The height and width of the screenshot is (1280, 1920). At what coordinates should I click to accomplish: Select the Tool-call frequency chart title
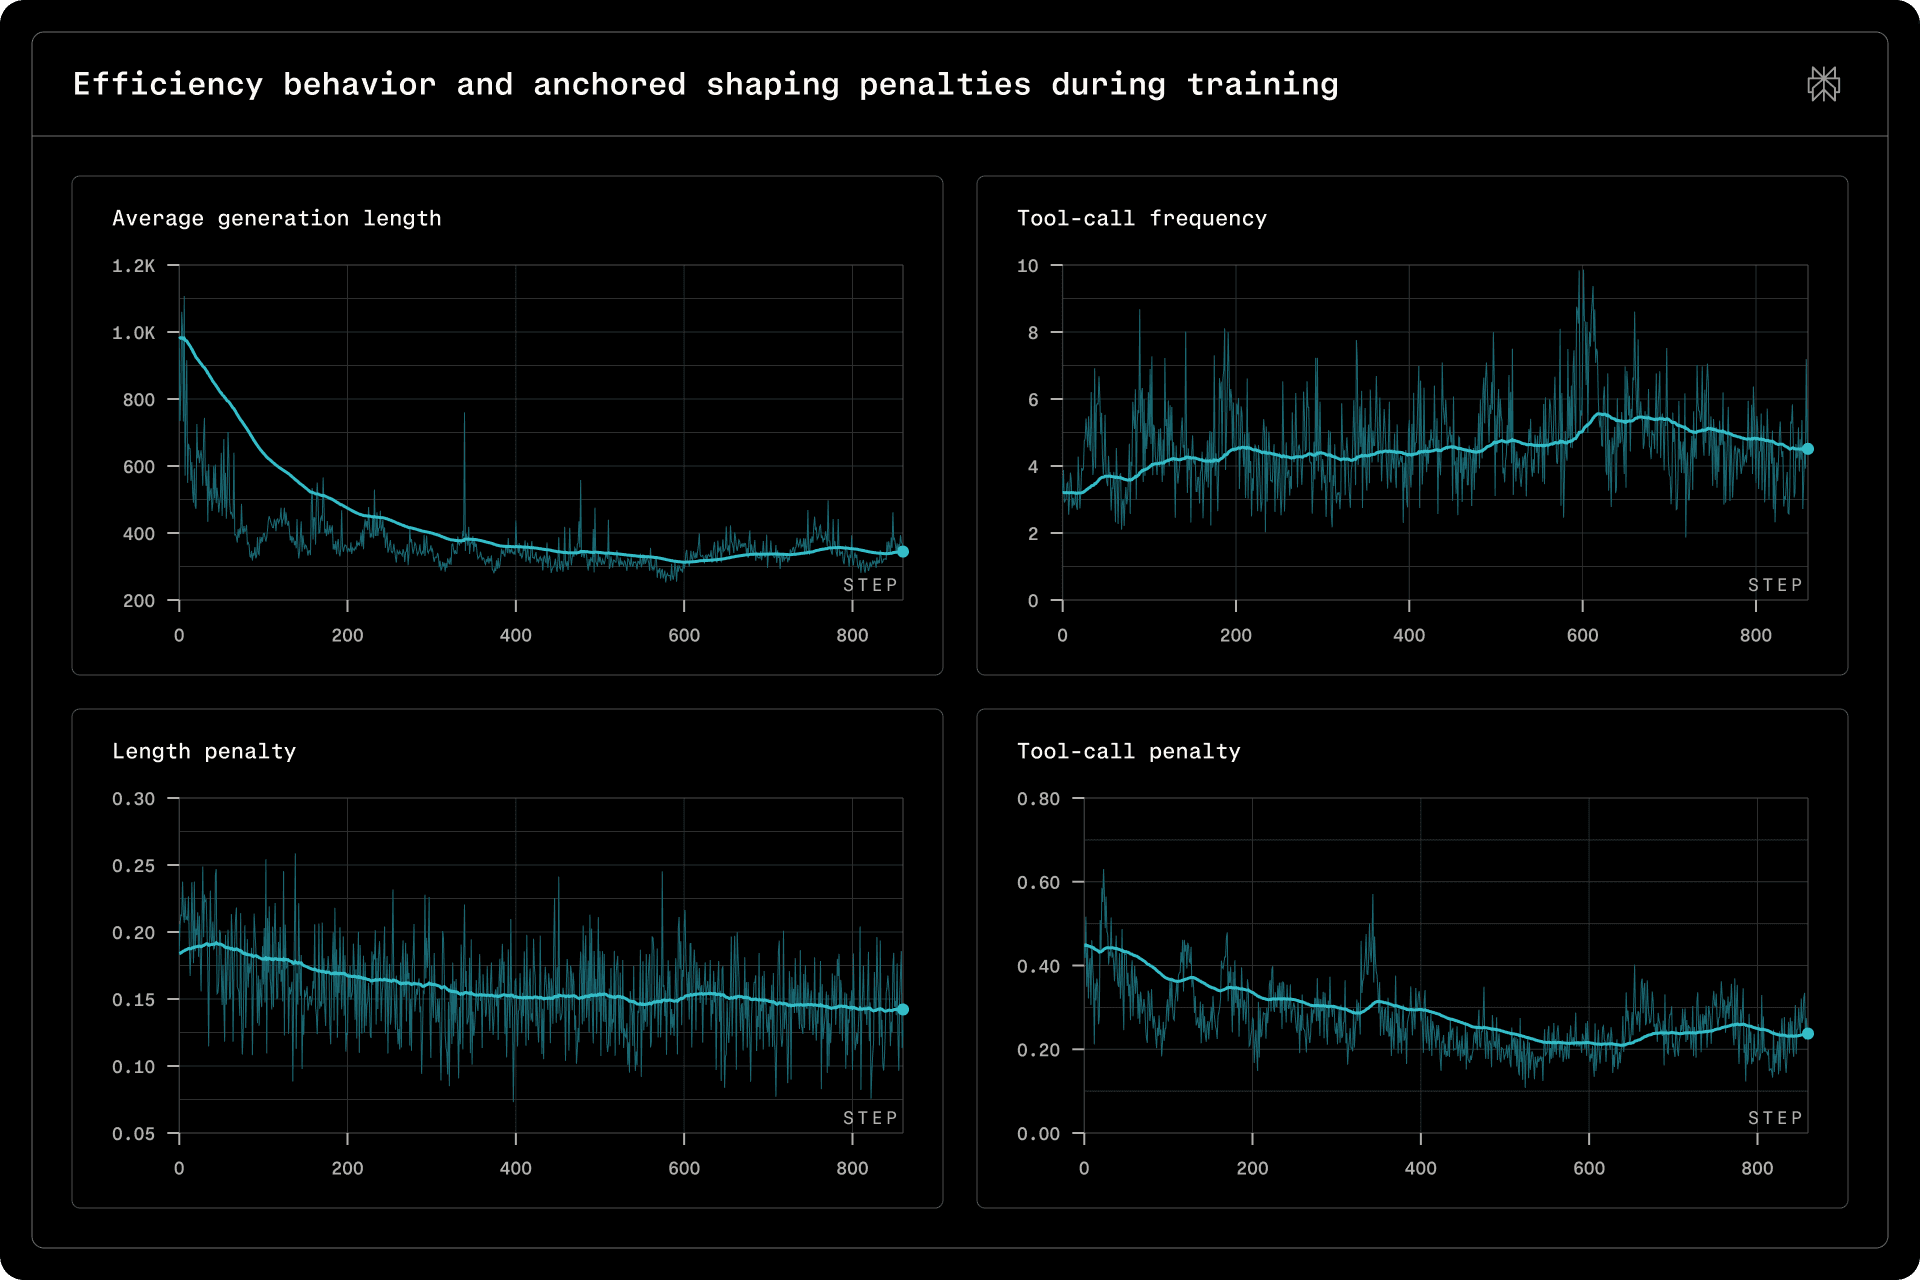(1141, 218)
